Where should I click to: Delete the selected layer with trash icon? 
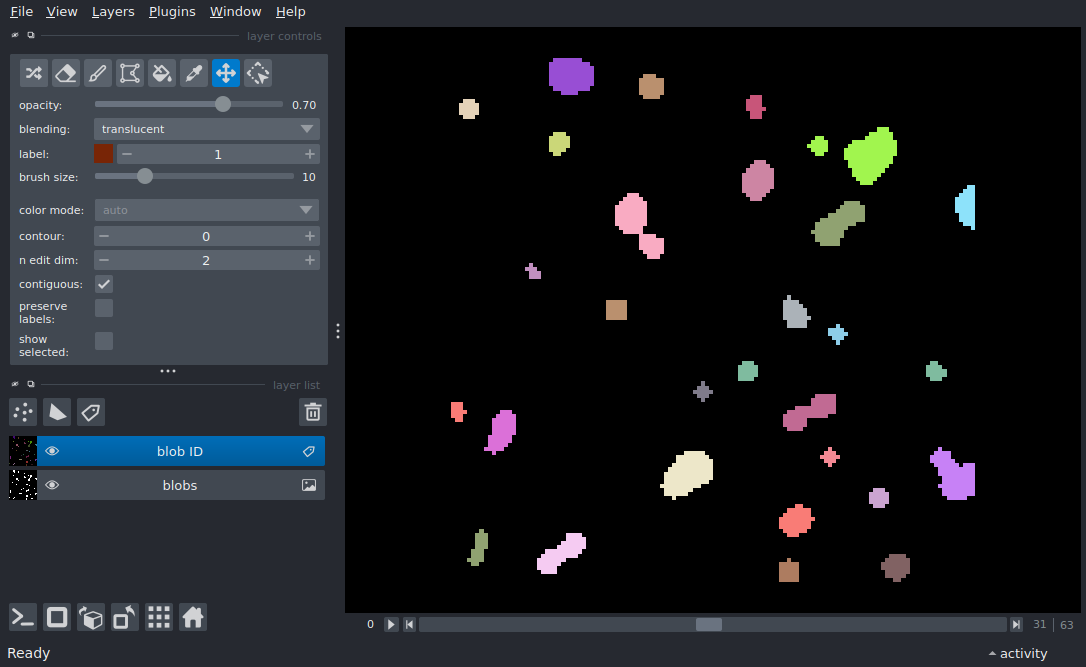(x=312, y=412)
